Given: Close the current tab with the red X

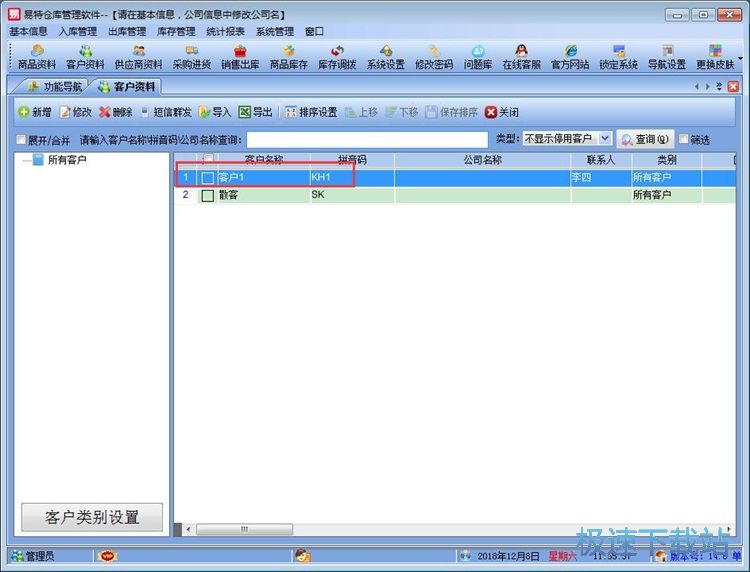Looking at the screenshot, I should tap(733, 87).
